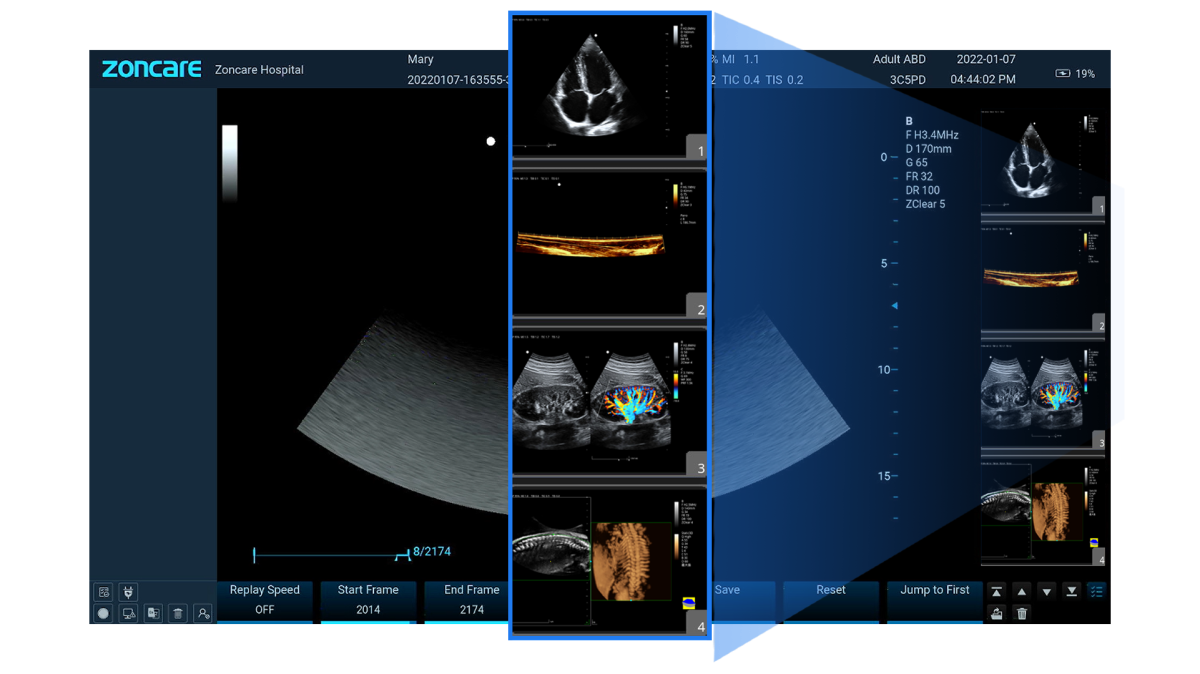Open the patient user settings icon

click(202, 614)
